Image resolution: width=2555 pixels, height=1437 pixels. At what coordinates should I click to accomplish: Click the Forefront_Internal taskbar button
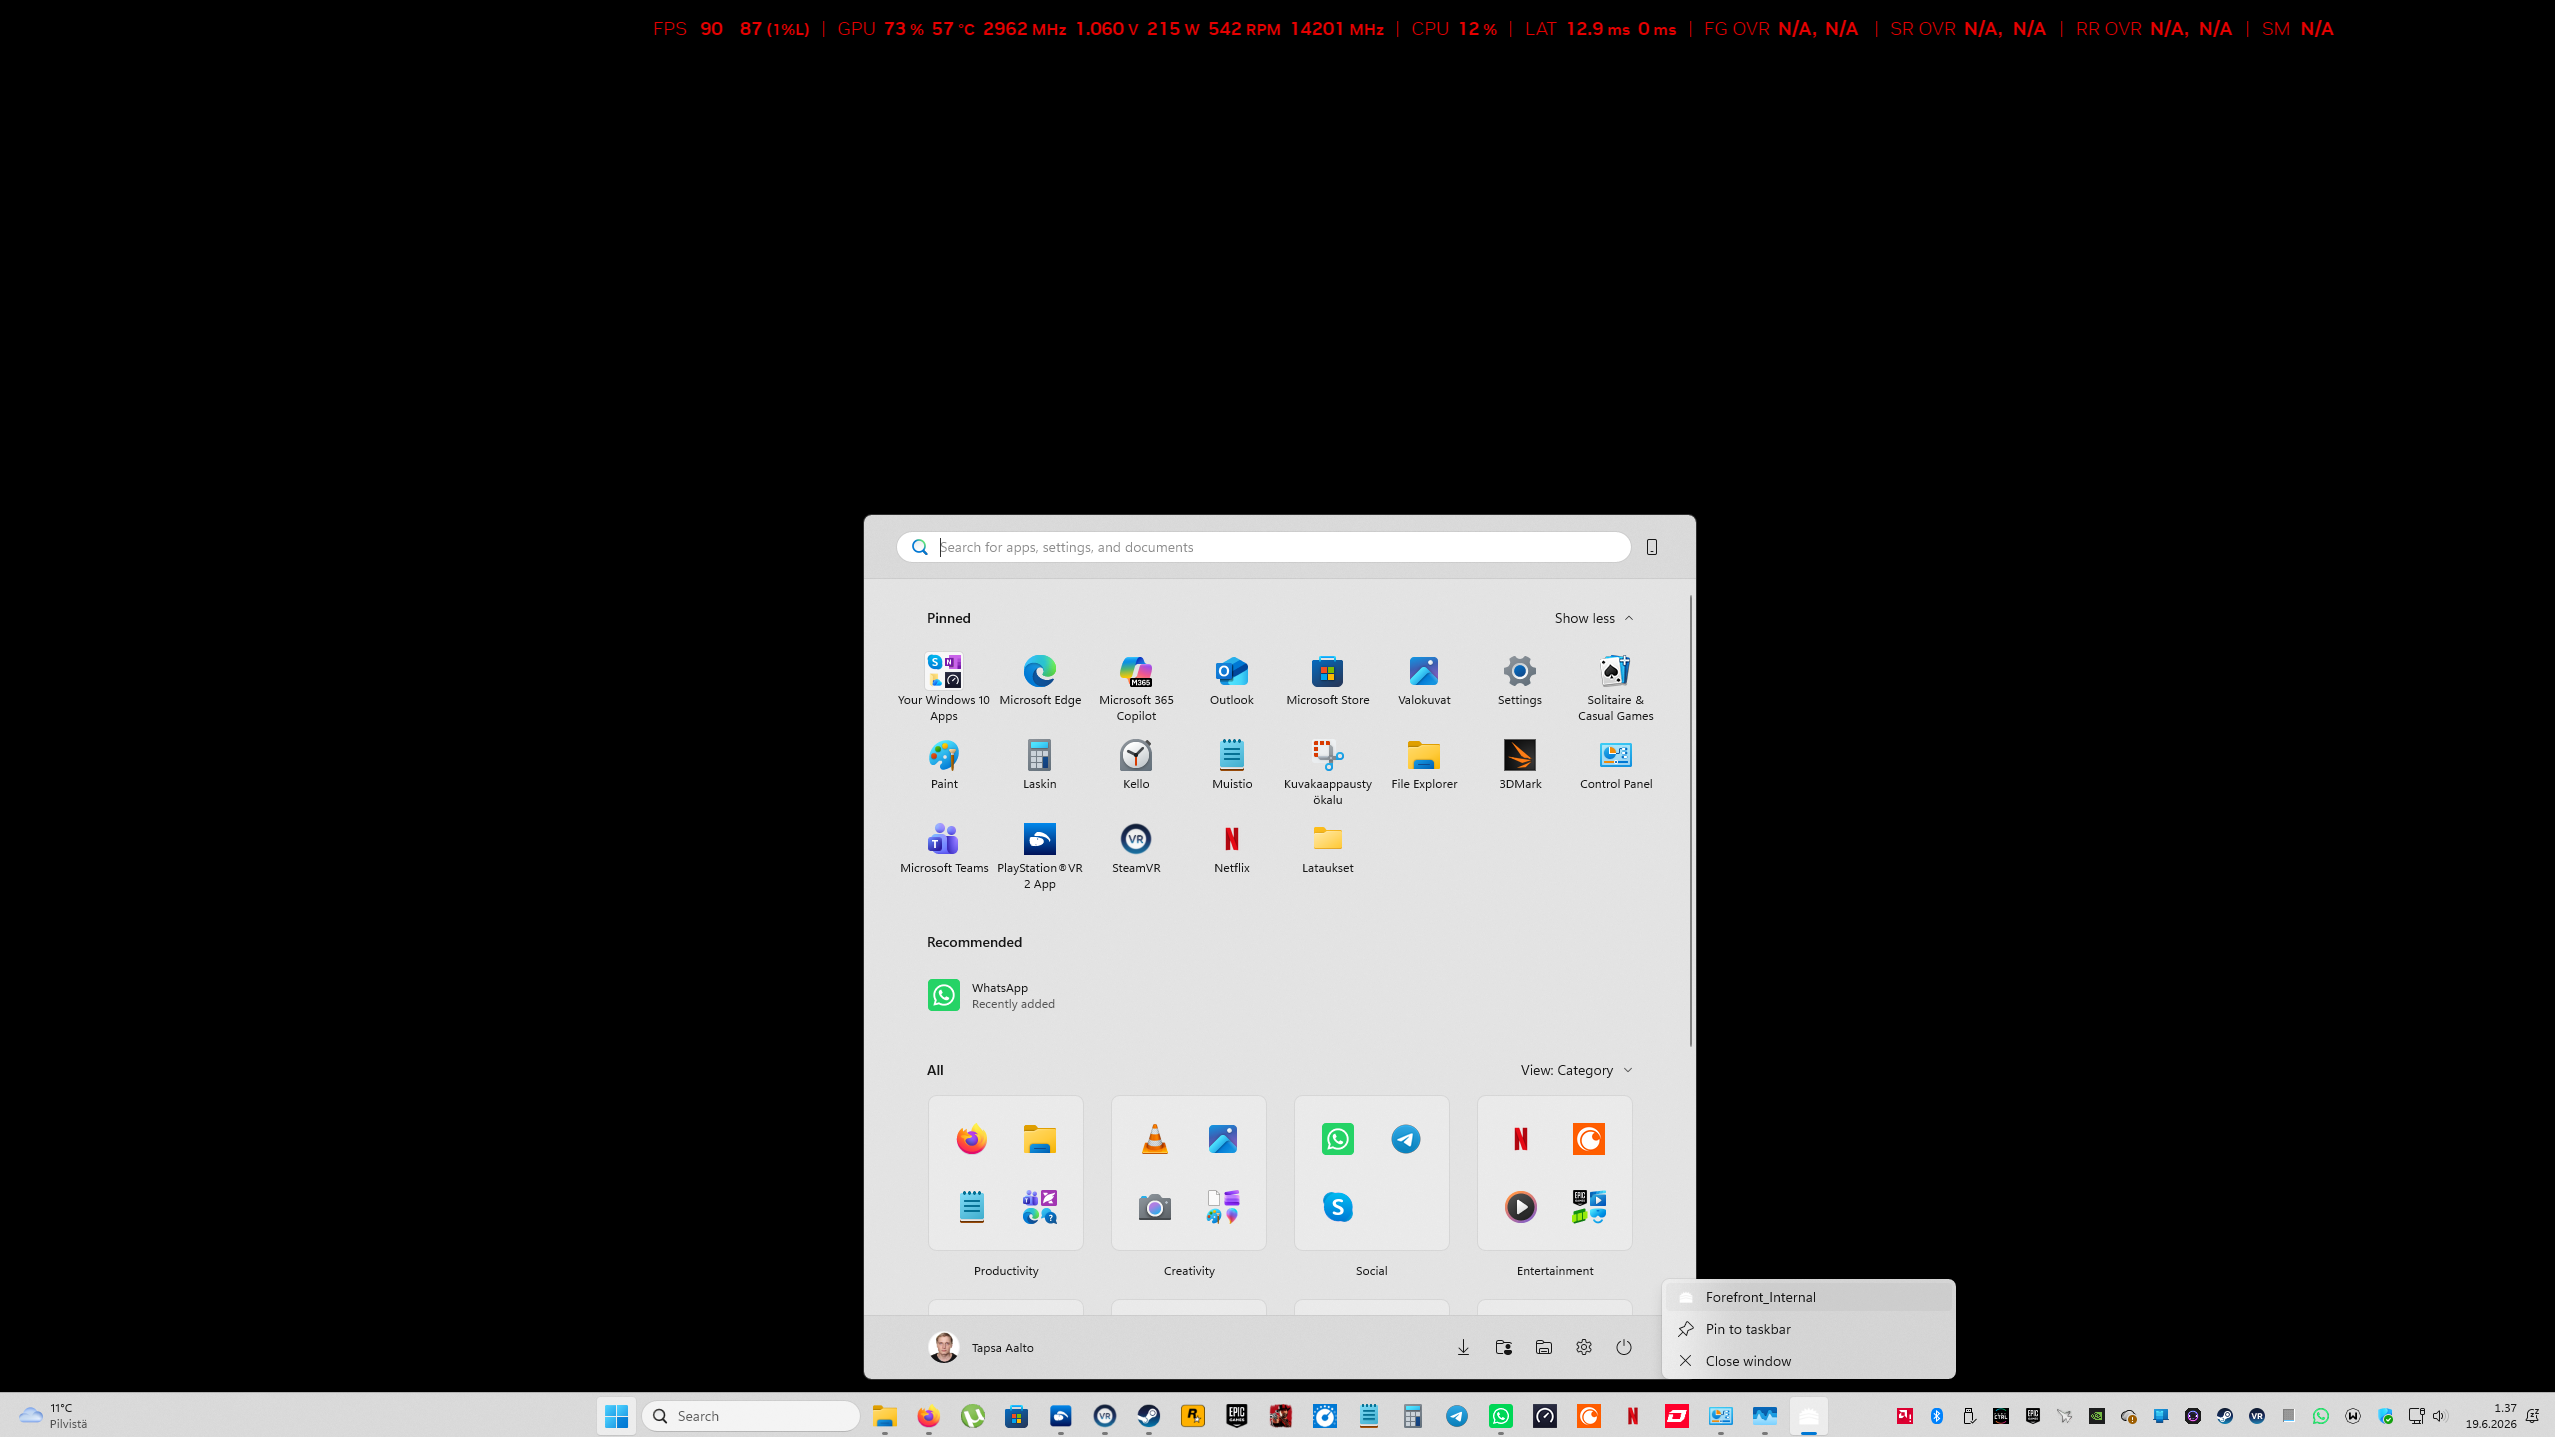(x=1808, y=1416)
